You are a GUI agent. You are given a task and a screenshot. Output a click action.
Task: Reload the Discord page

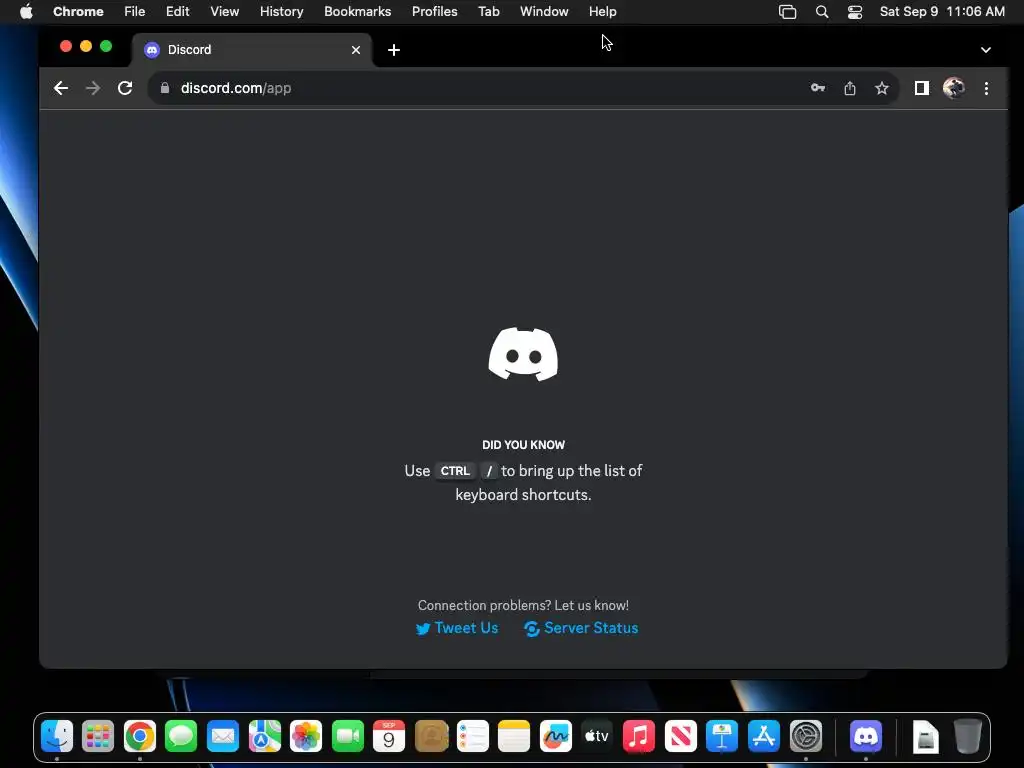pos(125,88)
